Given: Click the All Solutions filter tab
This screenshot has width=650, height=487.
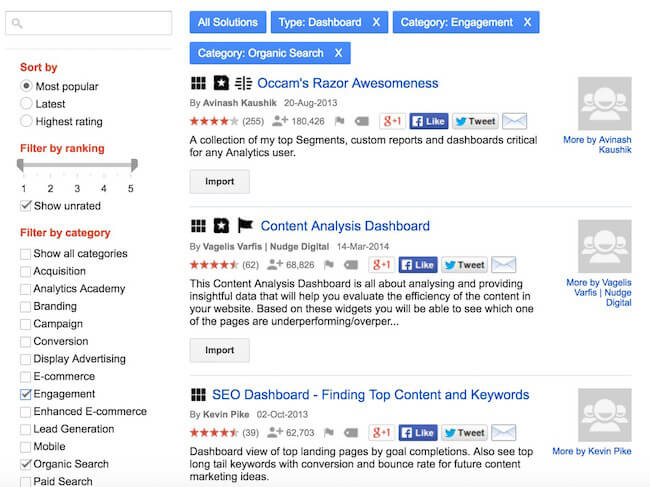Looking at the screenshot, I should (228, 22).
